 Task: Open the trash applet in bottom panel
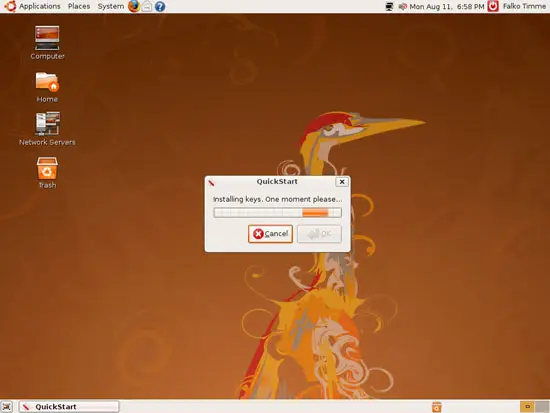[436, 407]
